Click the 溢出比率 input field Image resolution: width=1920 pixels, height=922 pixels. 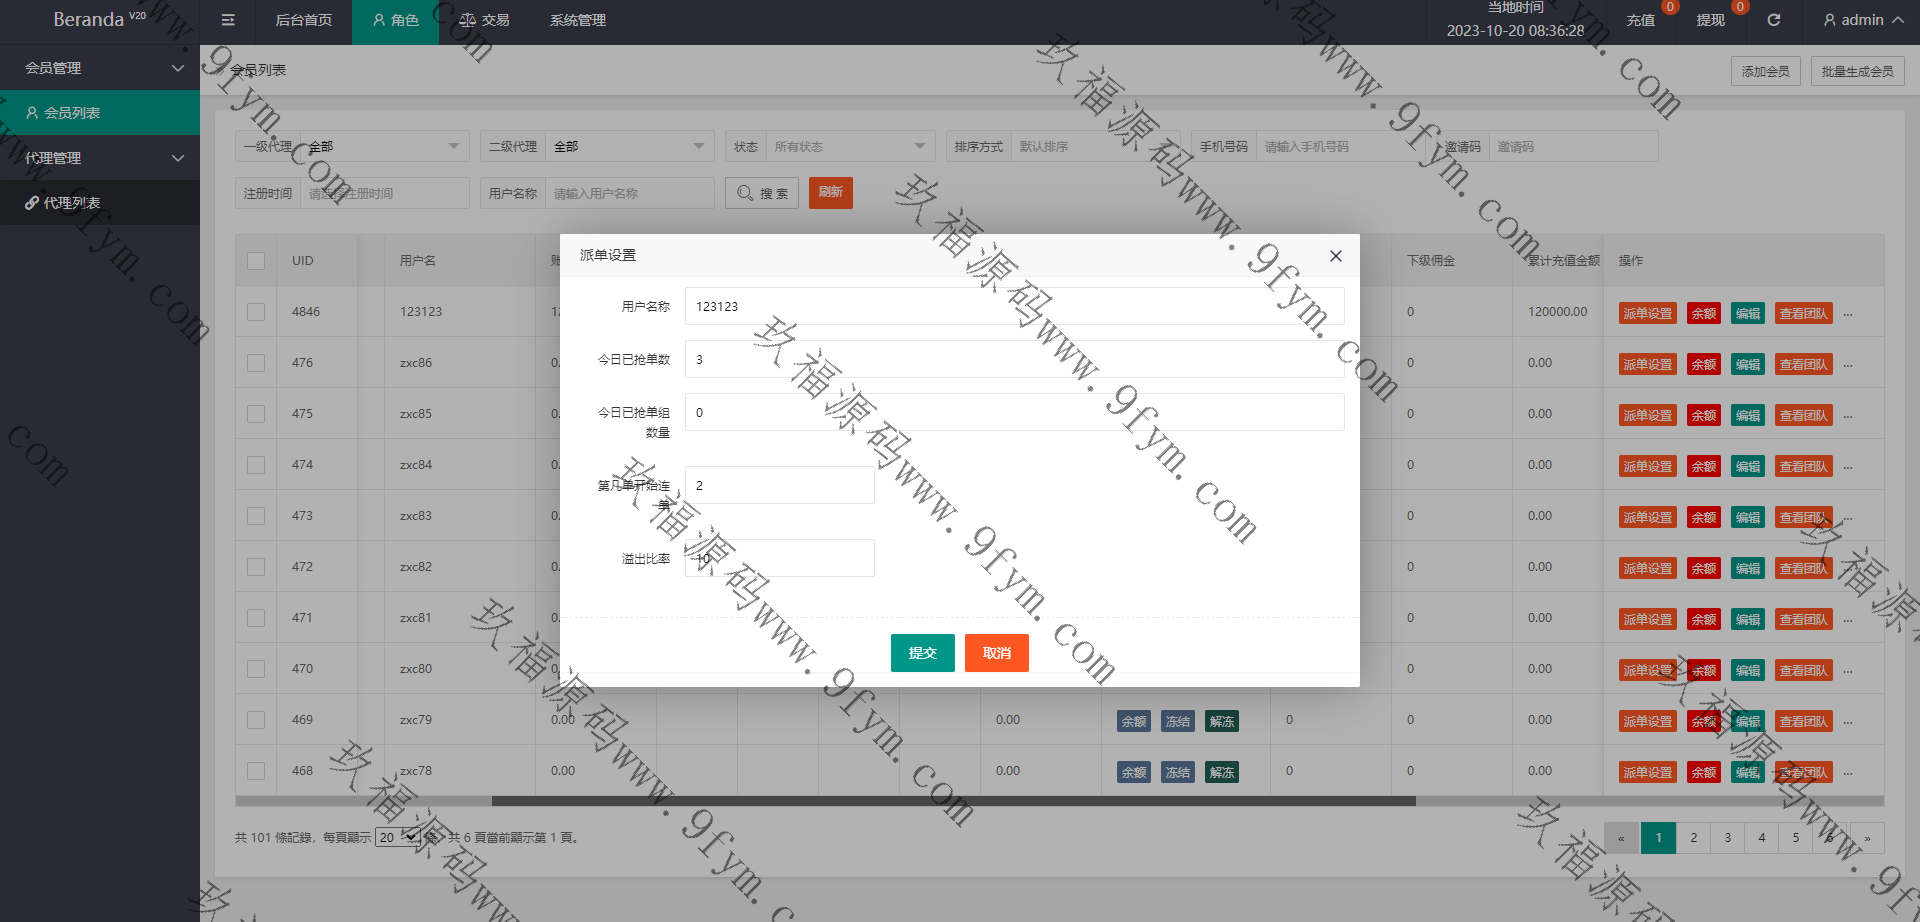(779, 558)
